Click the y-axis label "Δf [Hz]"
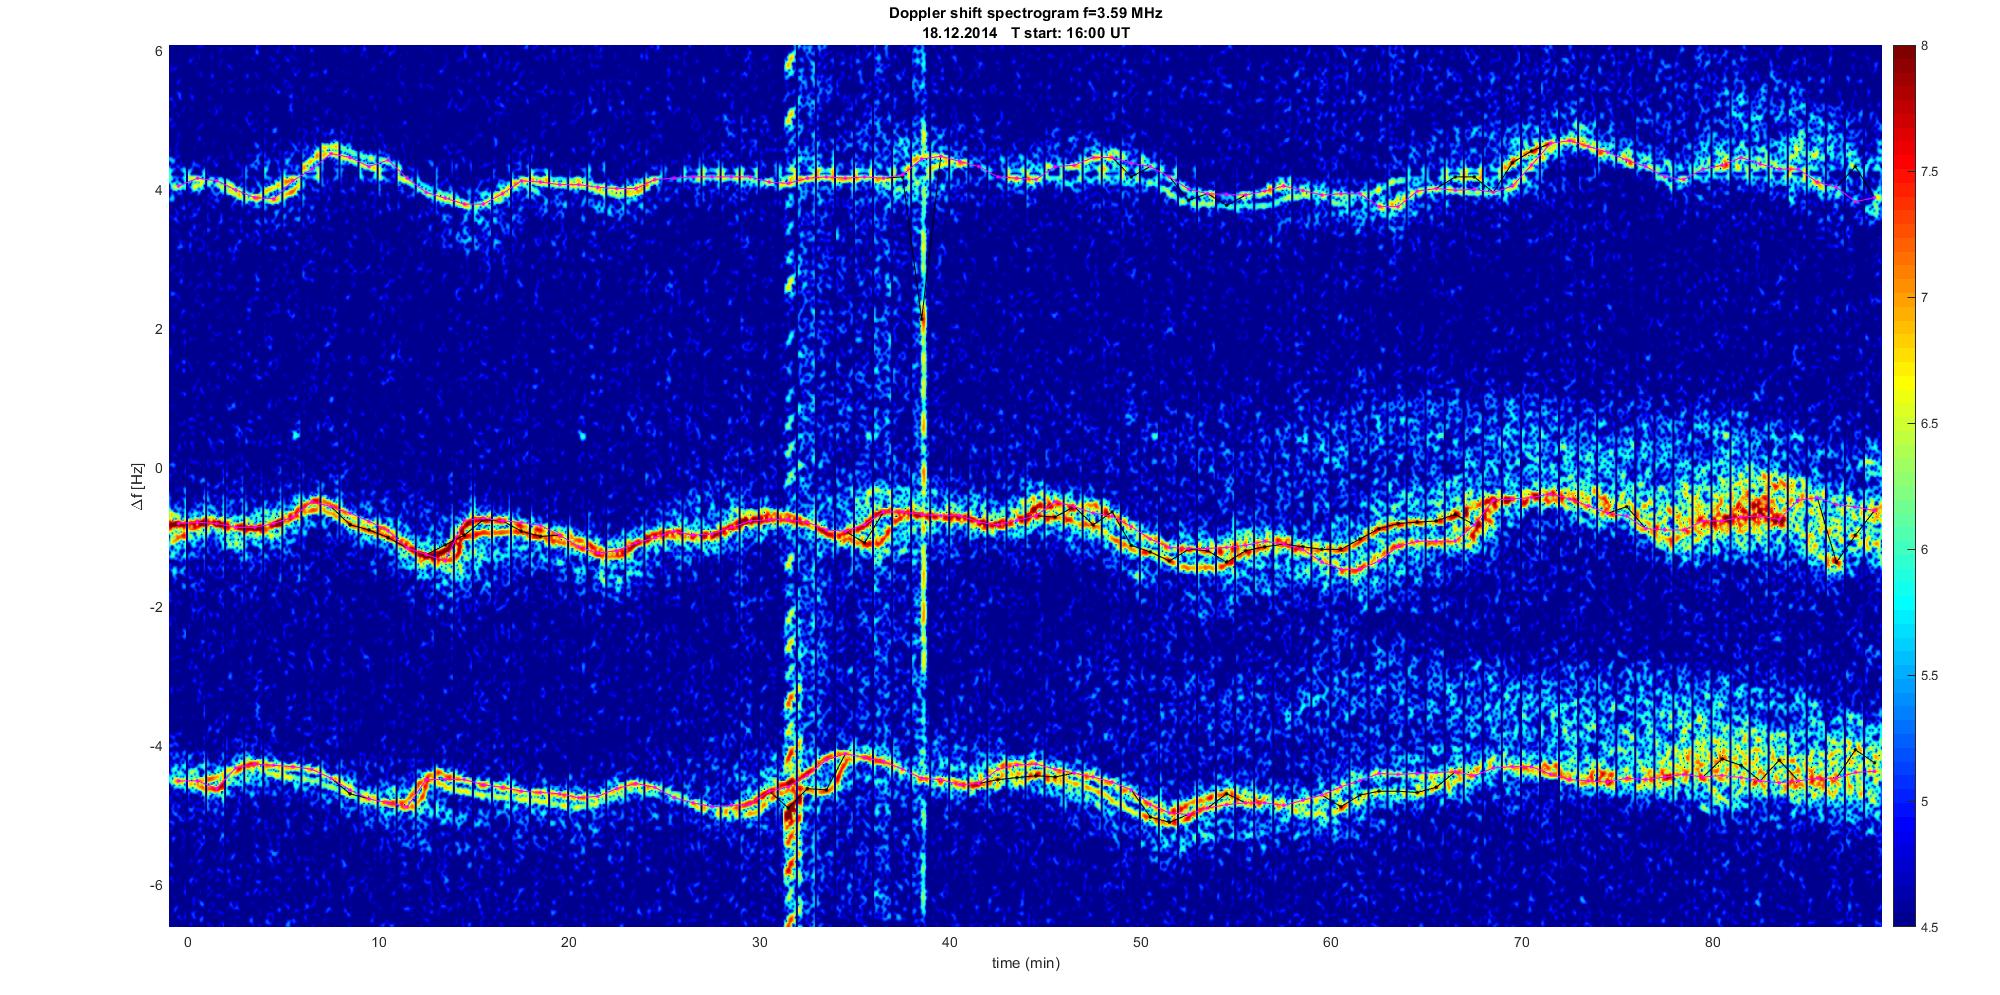The height and width of the screenshot is (995, 2000). pyautogui.click(x=138, y=486)
